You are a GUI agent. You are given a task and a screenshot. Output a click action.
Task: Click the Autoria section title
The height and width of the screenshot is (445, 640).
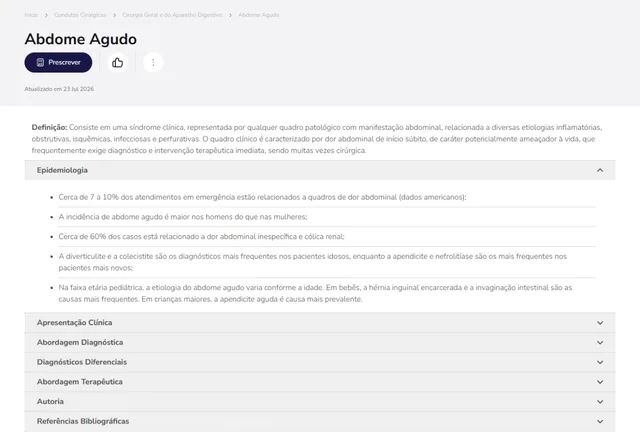pyautogui.click(x=50, y=401)
